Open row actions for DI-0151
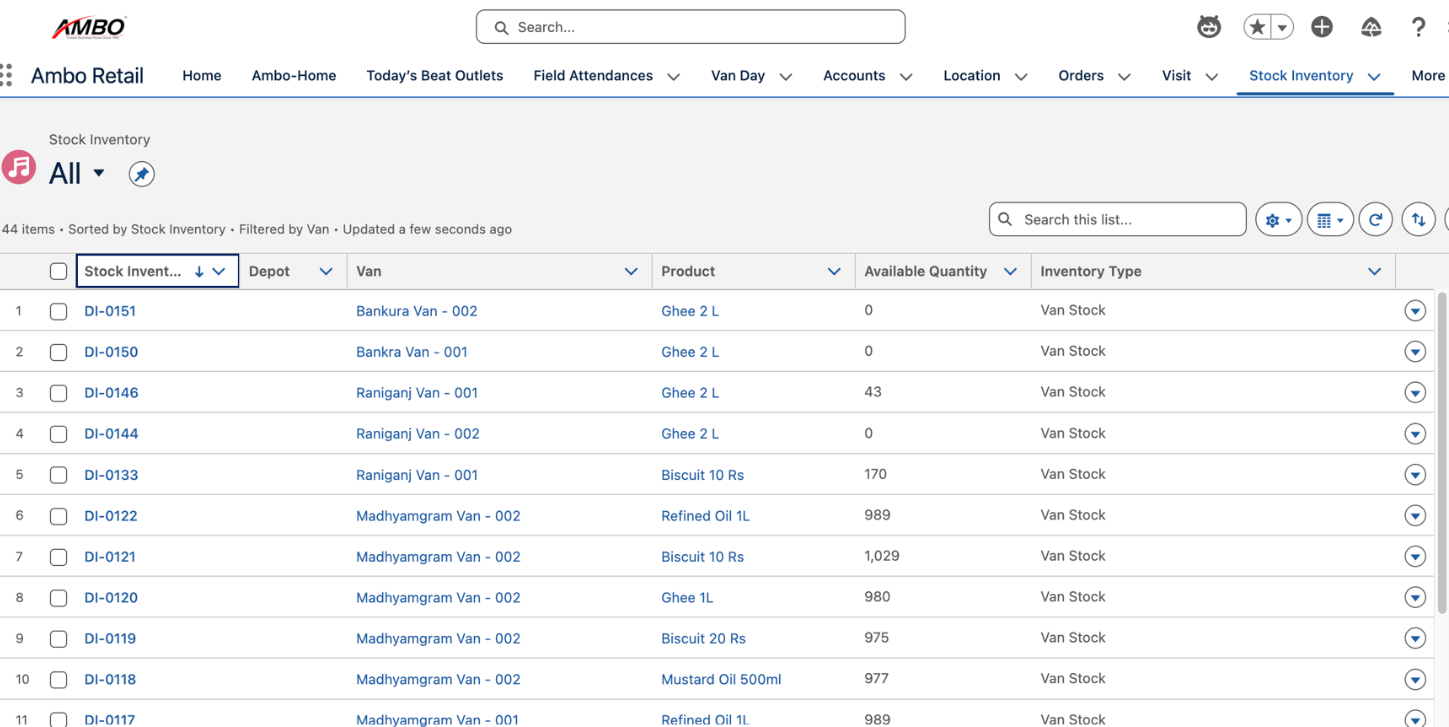The image size is (1449, 727). coord(1415,311)
